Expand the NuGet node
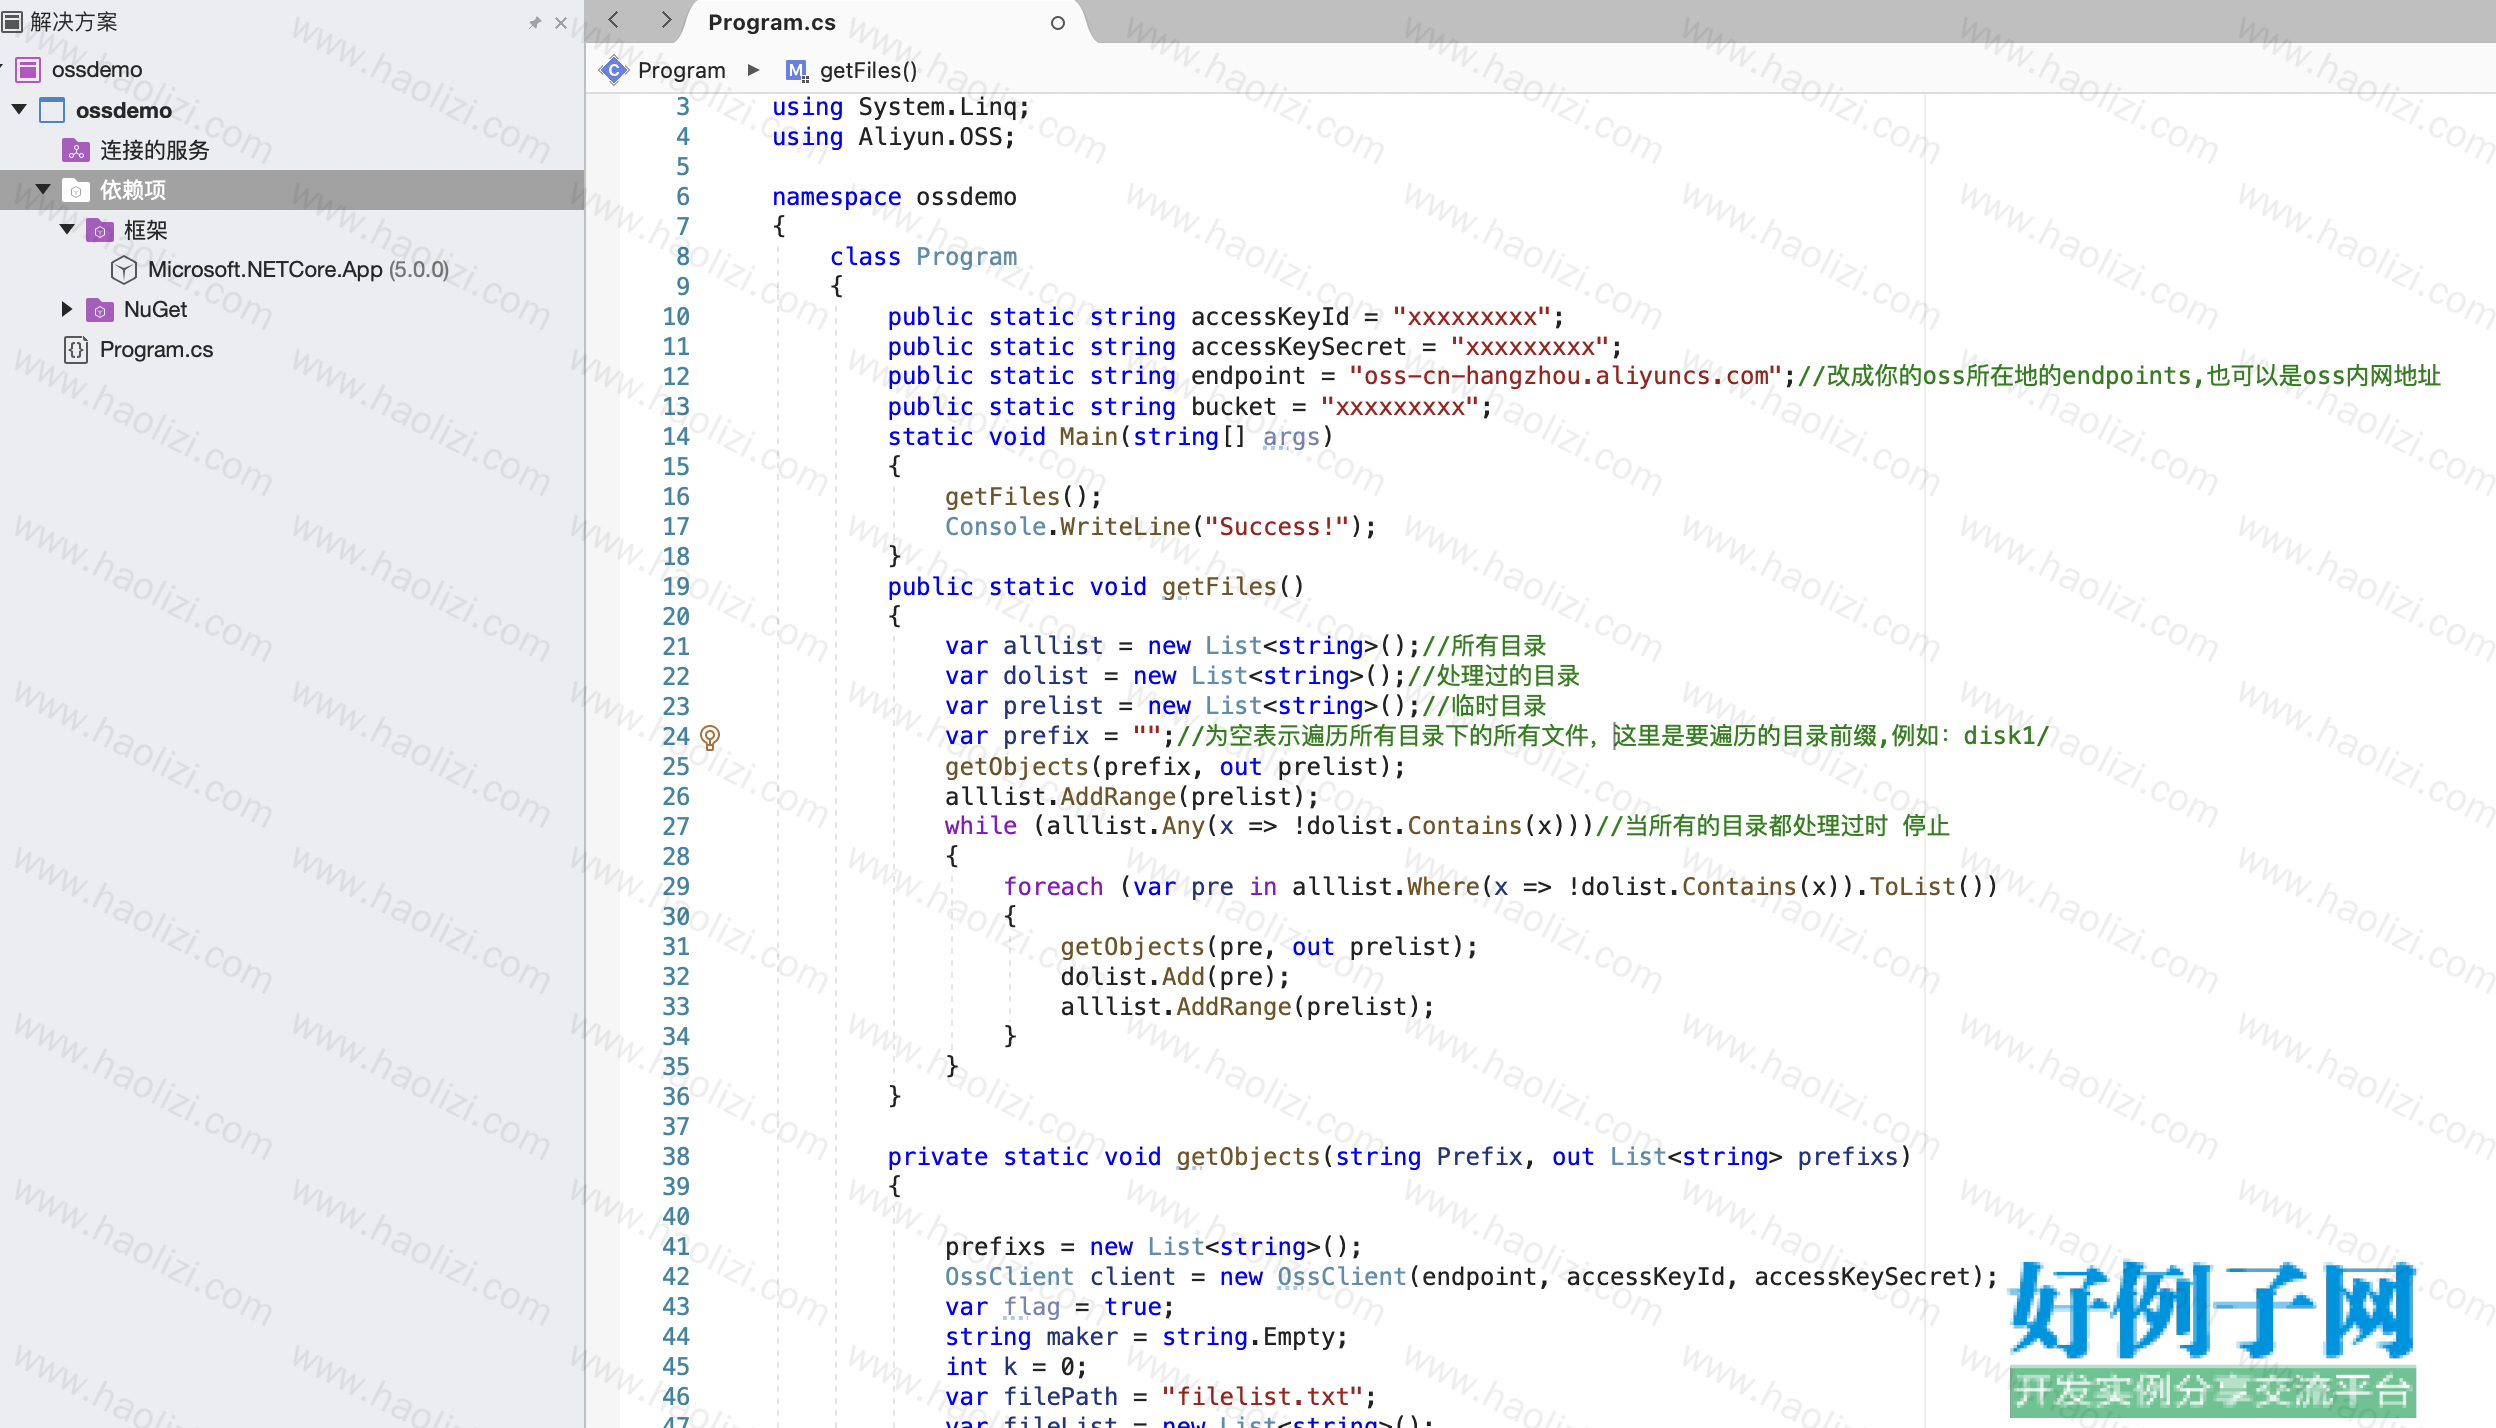This screenshot has height=1428, width=2496. tap(67, 309)
